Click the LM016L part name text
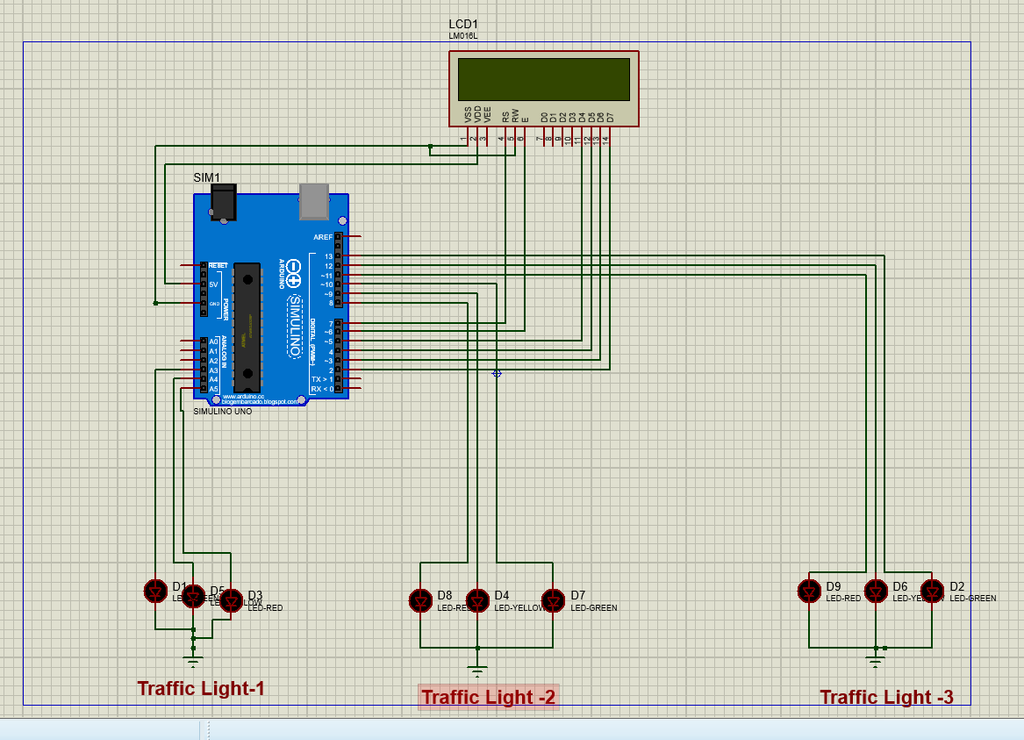 (x=463, y=36)
